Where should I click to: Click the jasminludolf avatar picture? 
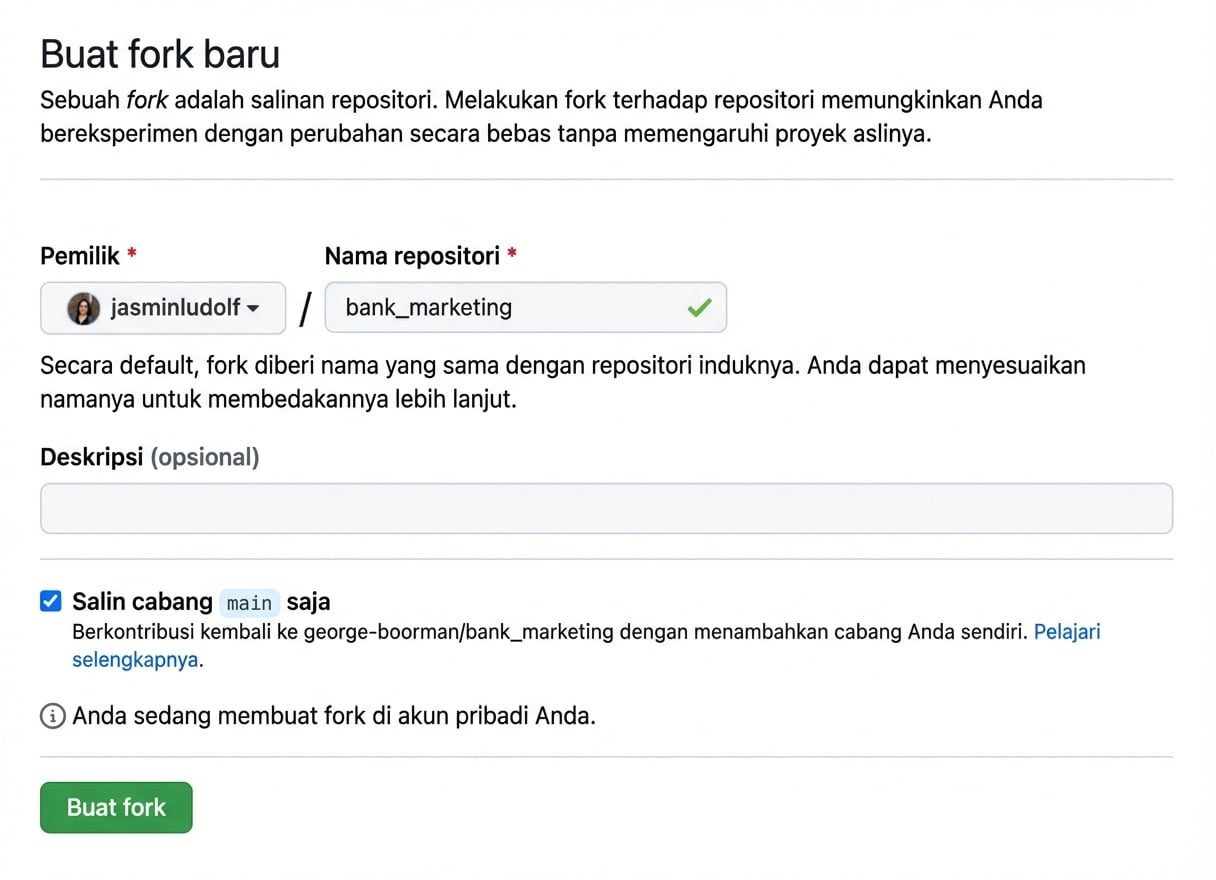[x=83, y=308]
